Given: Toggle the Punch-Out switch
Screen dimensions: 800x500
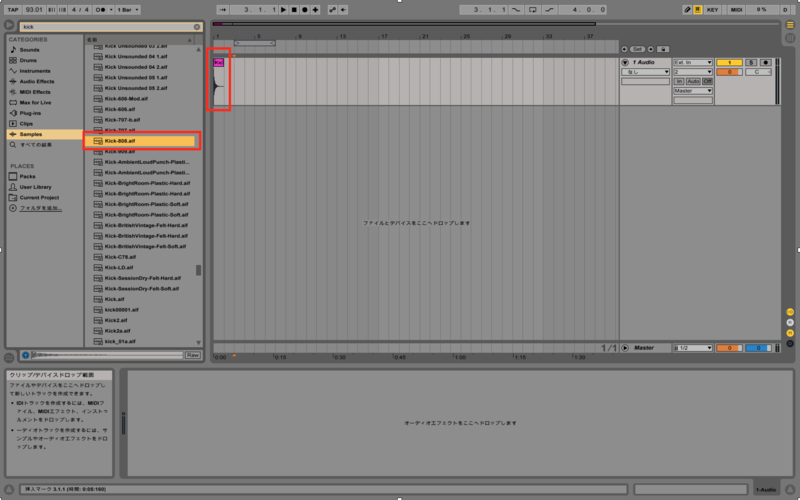Looking at the screenshot, I should [549, 10].
